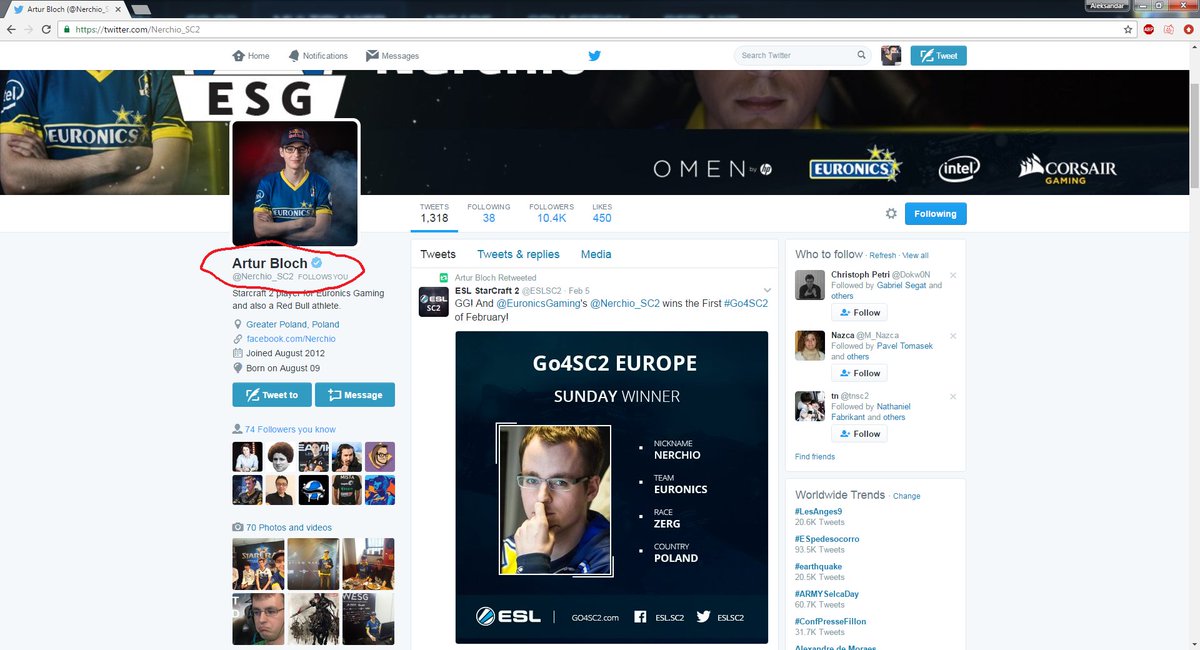Expand tweet options chevron on ESL tweet
The width and height of the screenshot is (1200, 650).
tap(767, 290)
